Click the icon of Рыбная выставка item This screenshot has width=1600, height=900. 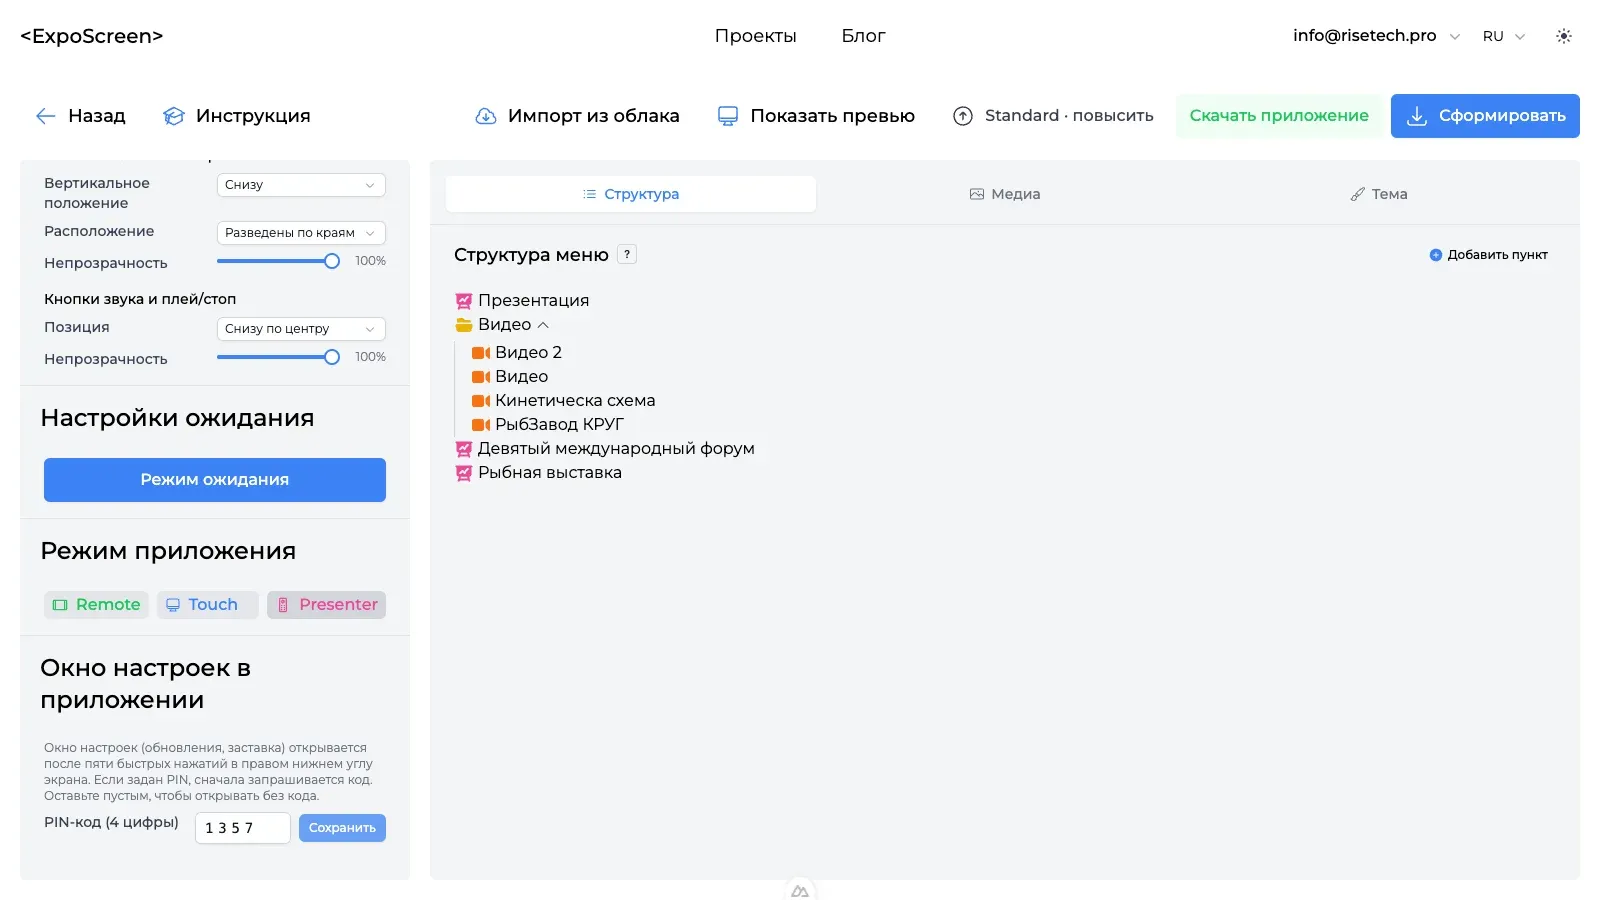(x=464, y=473)
